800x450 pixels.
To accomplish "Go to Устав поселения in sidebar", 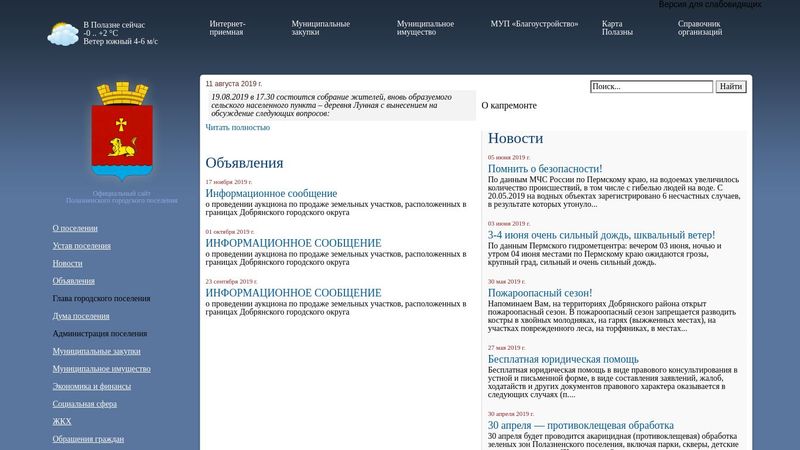I will (x=82, y=245).
